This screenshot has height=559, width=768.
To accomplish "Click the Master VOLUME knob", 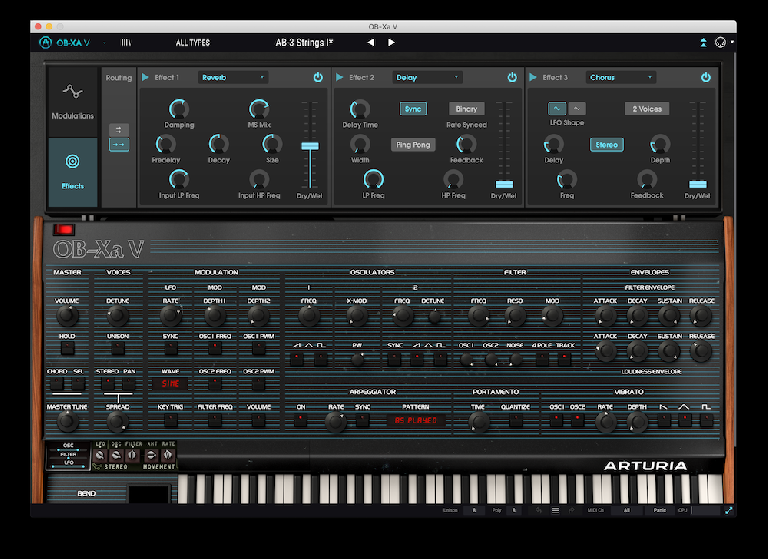I will click(67, 316).
